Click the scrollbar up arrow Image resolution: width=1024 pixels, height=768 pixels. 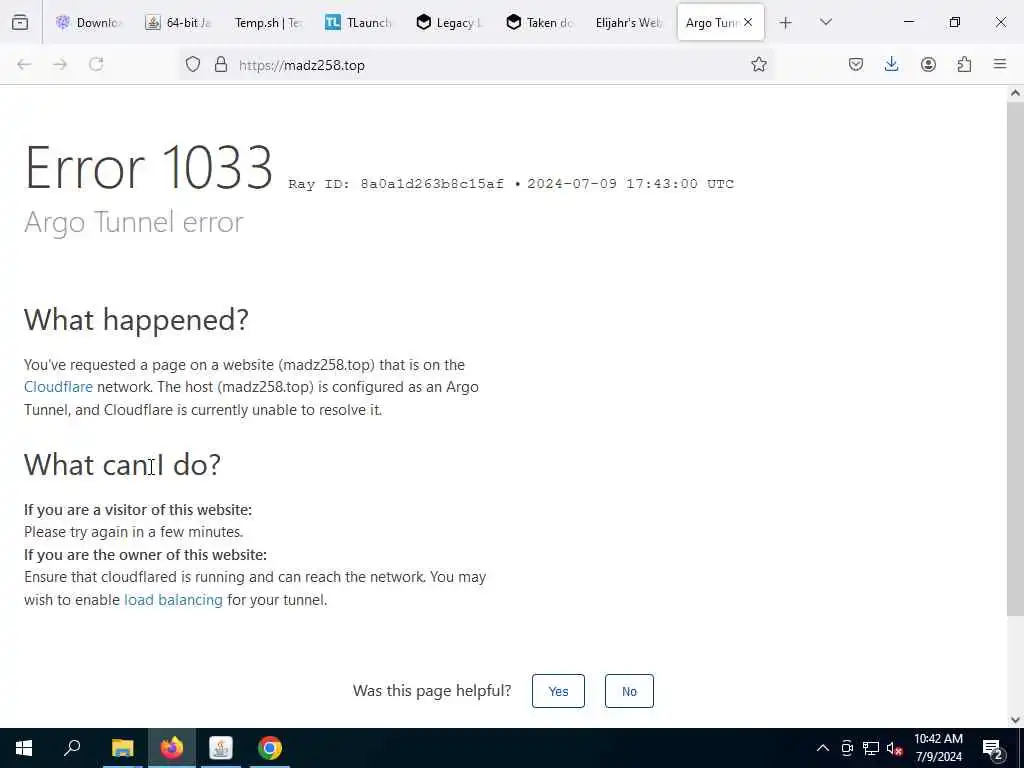pyautogui.click(x=1015, y=93)
